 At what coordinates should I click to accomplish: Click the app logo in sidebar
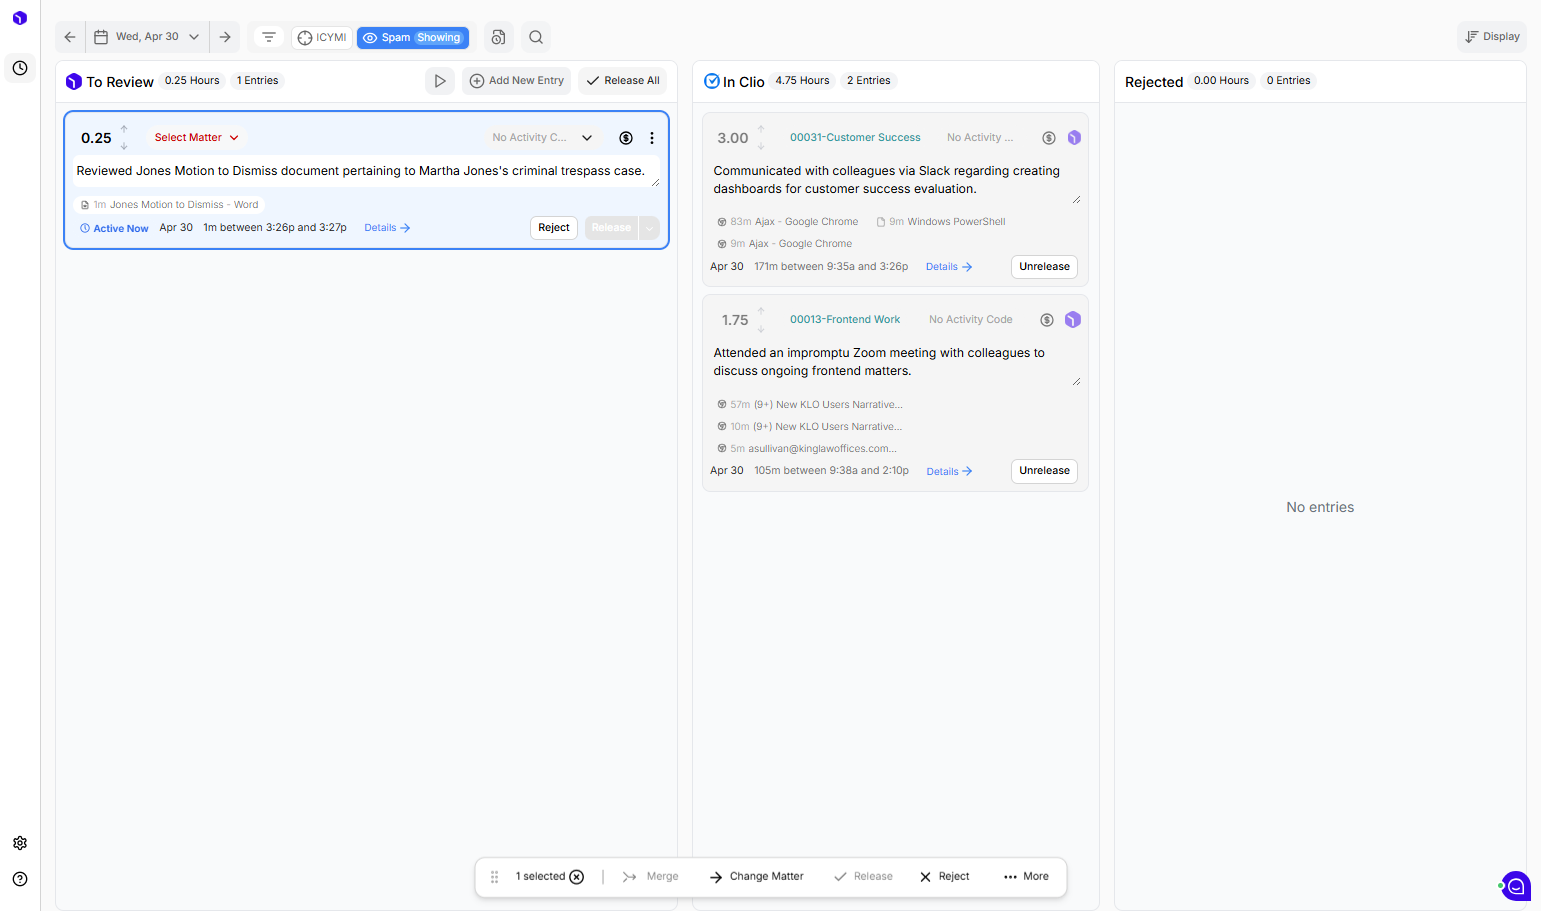20,18
